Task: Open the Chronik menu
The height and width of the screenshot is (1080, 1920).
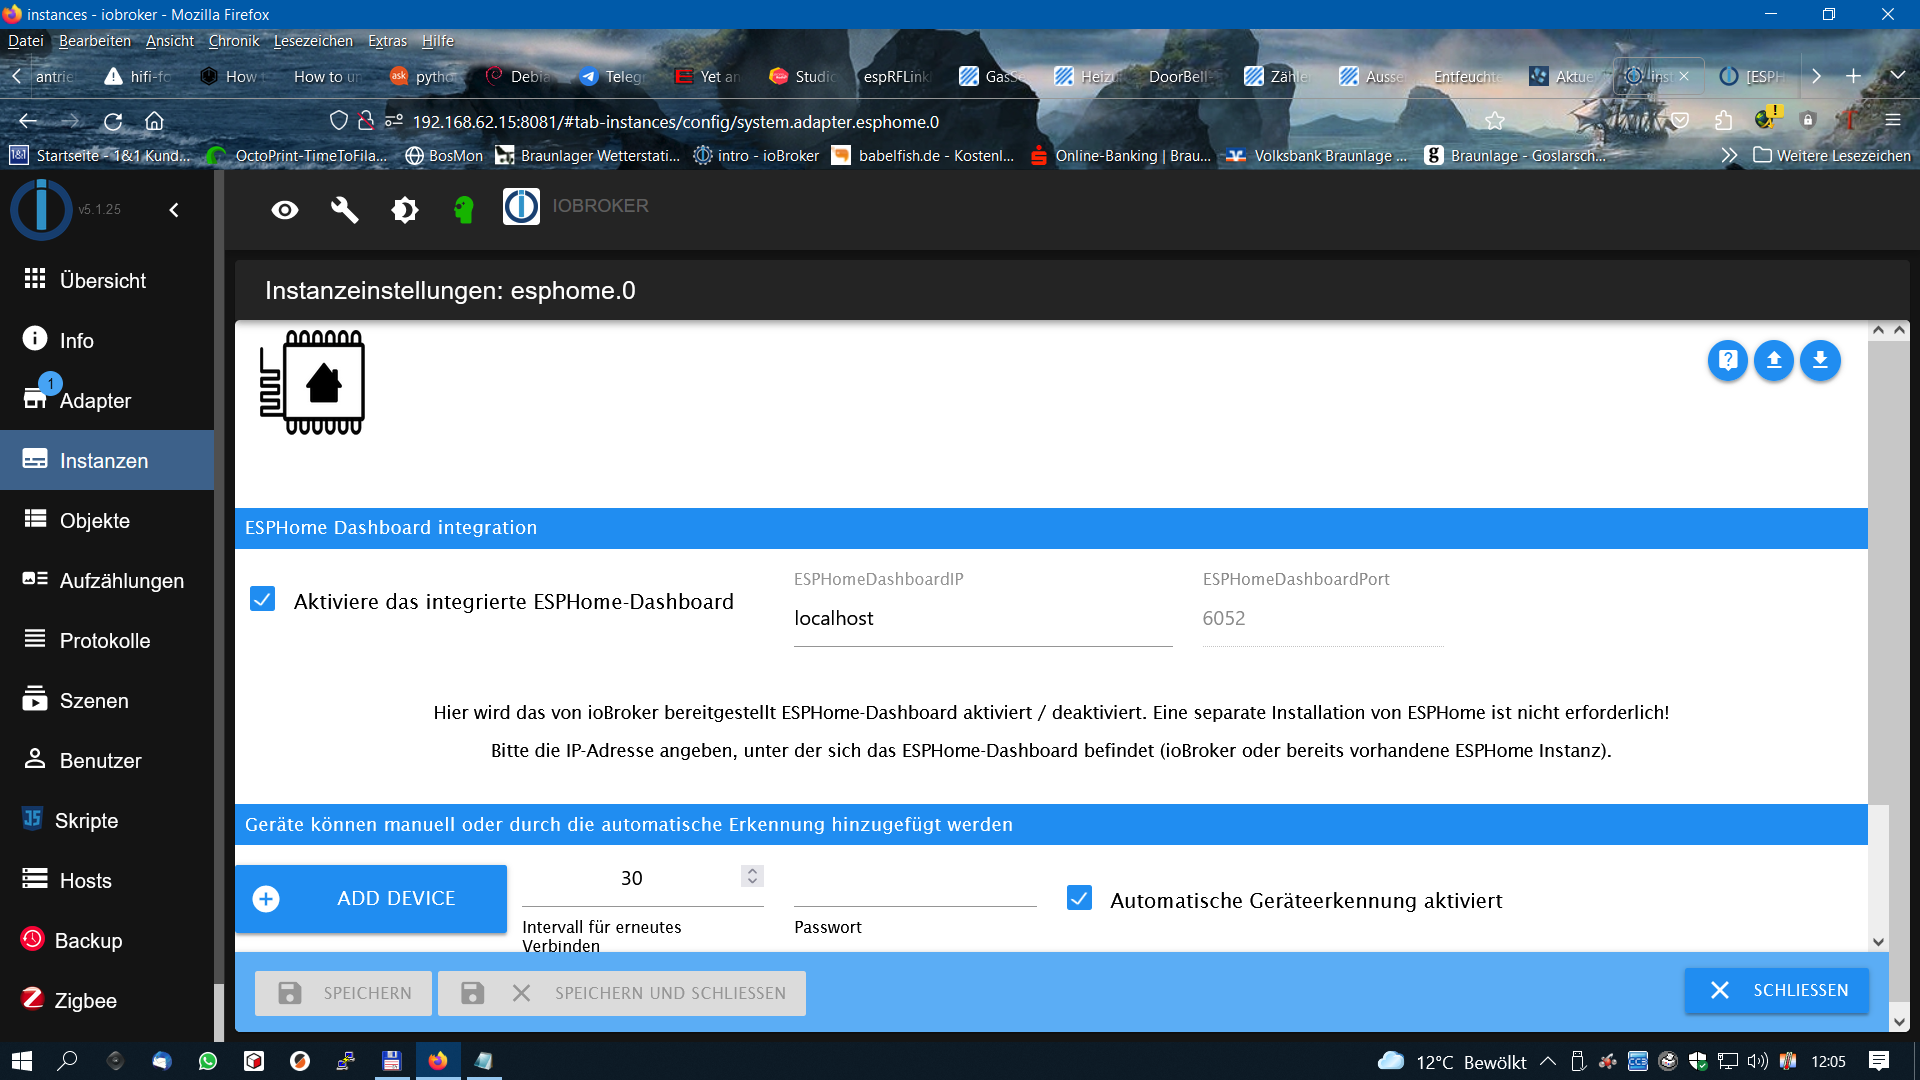Action: 234,41
